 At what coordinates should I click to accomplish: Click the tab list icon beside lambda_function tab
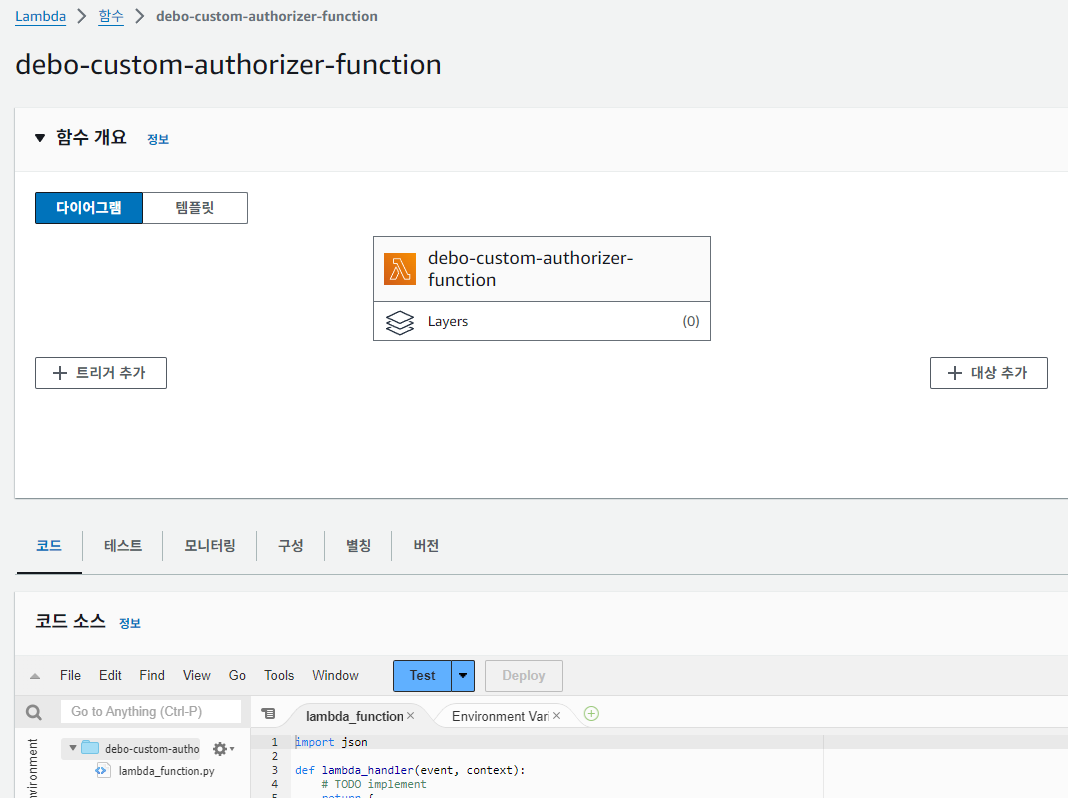268,714
